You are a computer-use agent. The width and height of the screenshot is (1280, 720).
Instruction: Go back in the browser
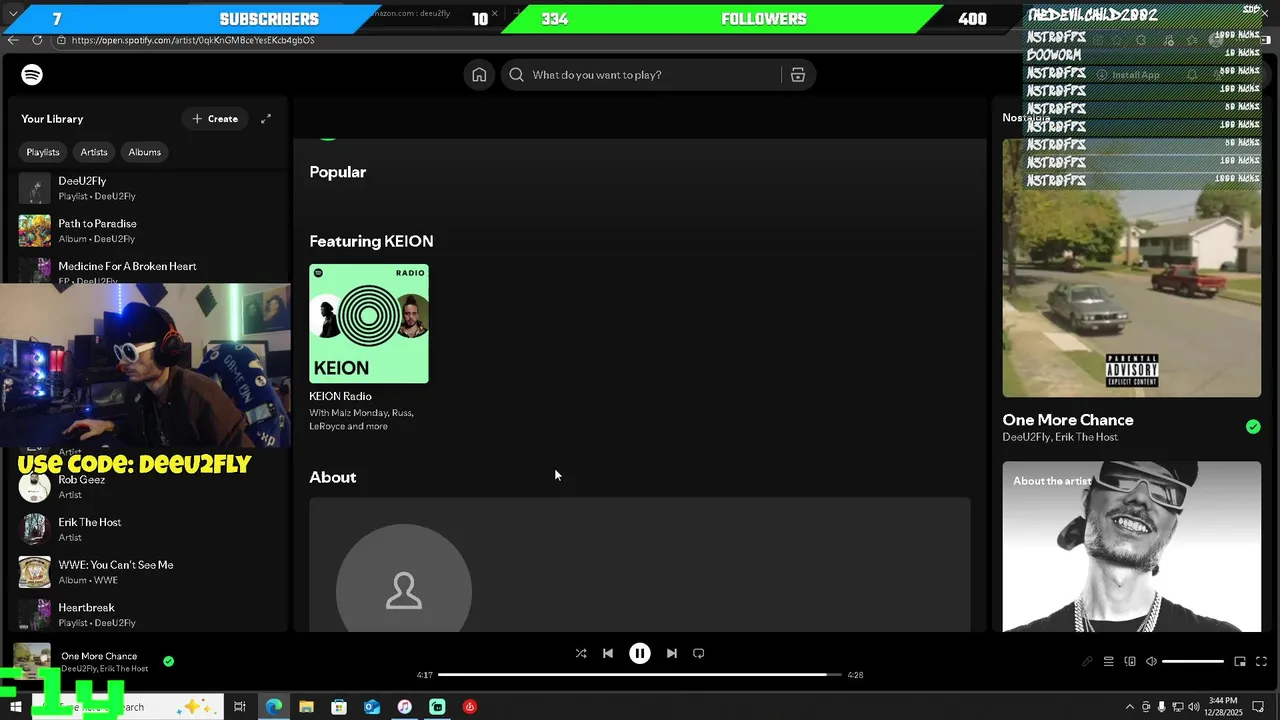click(12, 40)
